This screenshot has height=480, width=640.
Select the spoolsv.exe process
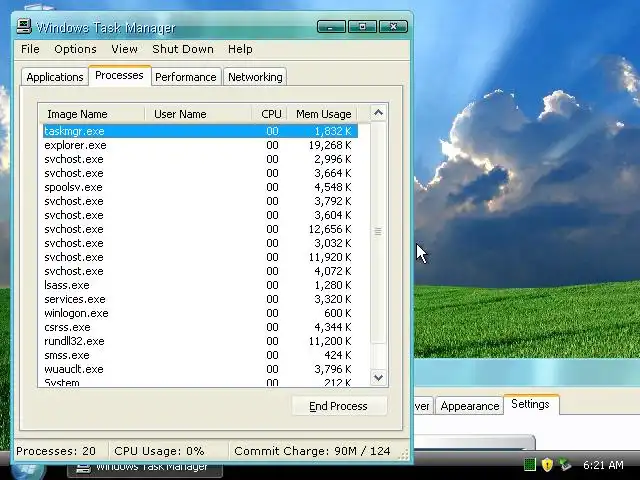click(x=200, y=187)
